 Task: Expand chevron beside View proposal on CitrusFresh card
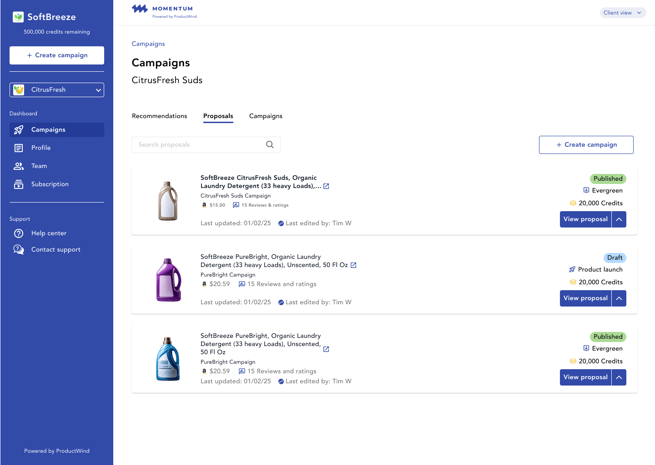[x=619, y=219]
